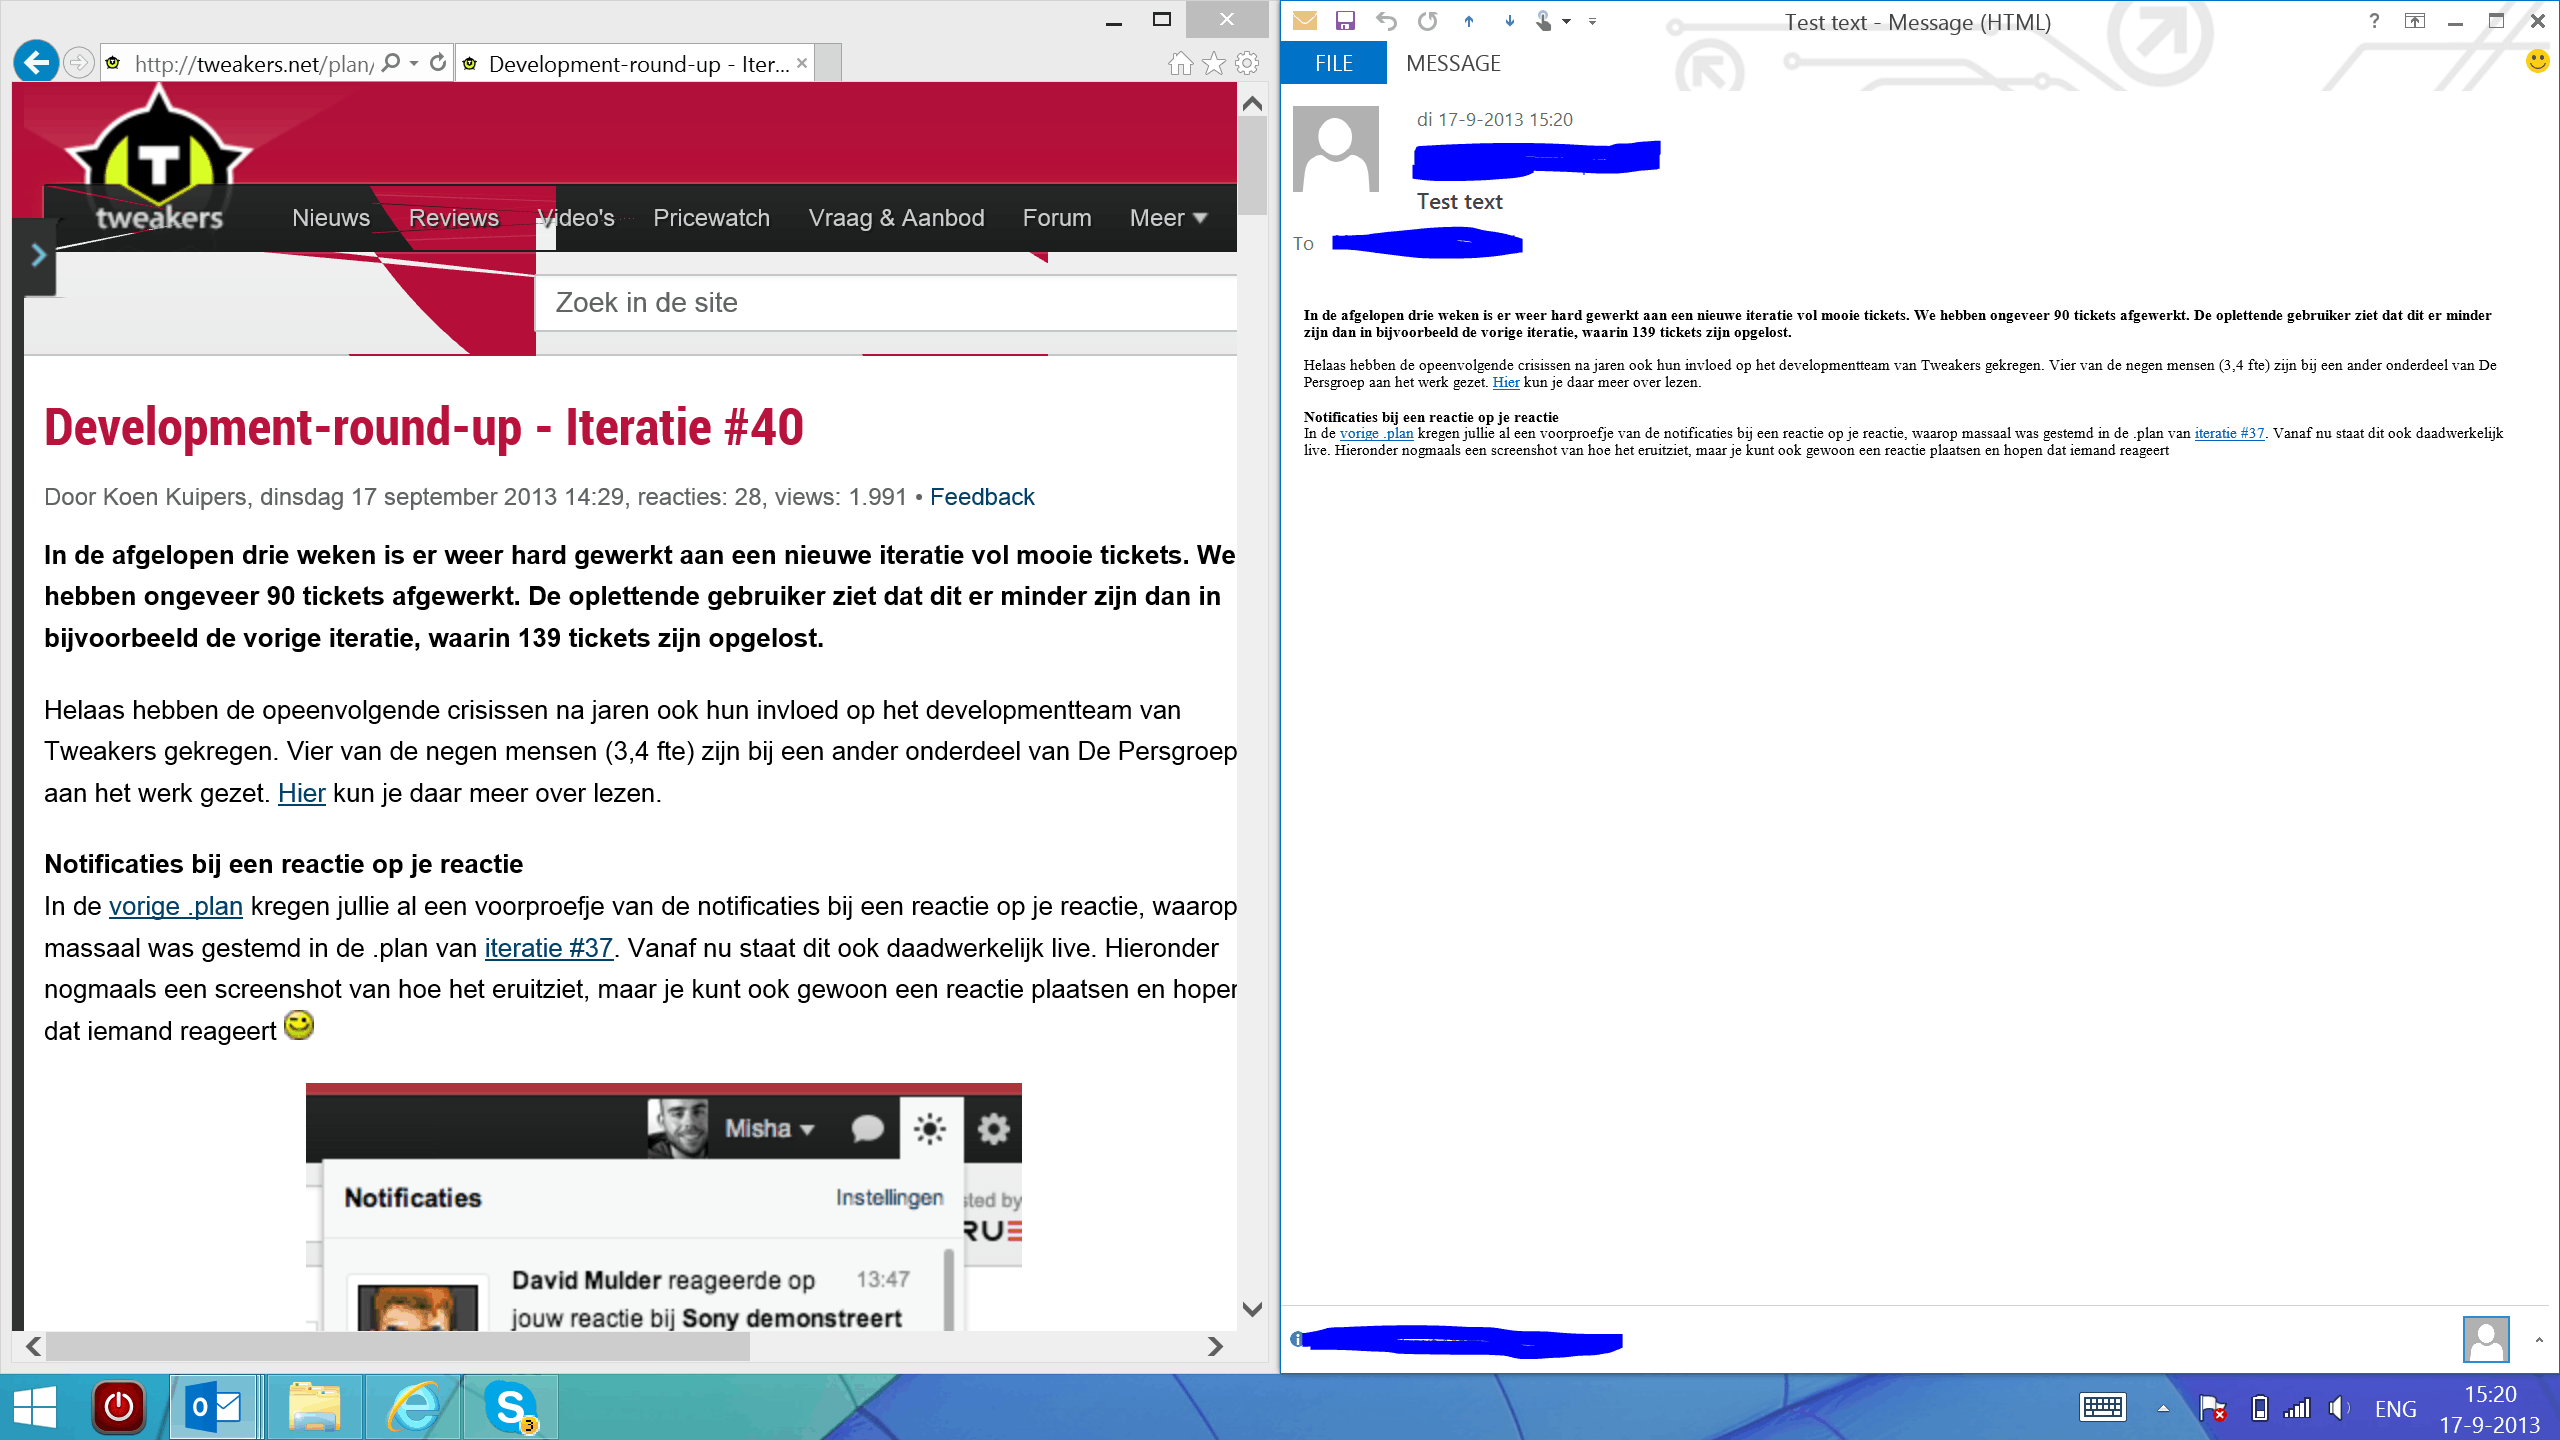Open Video's in the Tweakers menu
2560x1440 pixels.
[576, 218]
